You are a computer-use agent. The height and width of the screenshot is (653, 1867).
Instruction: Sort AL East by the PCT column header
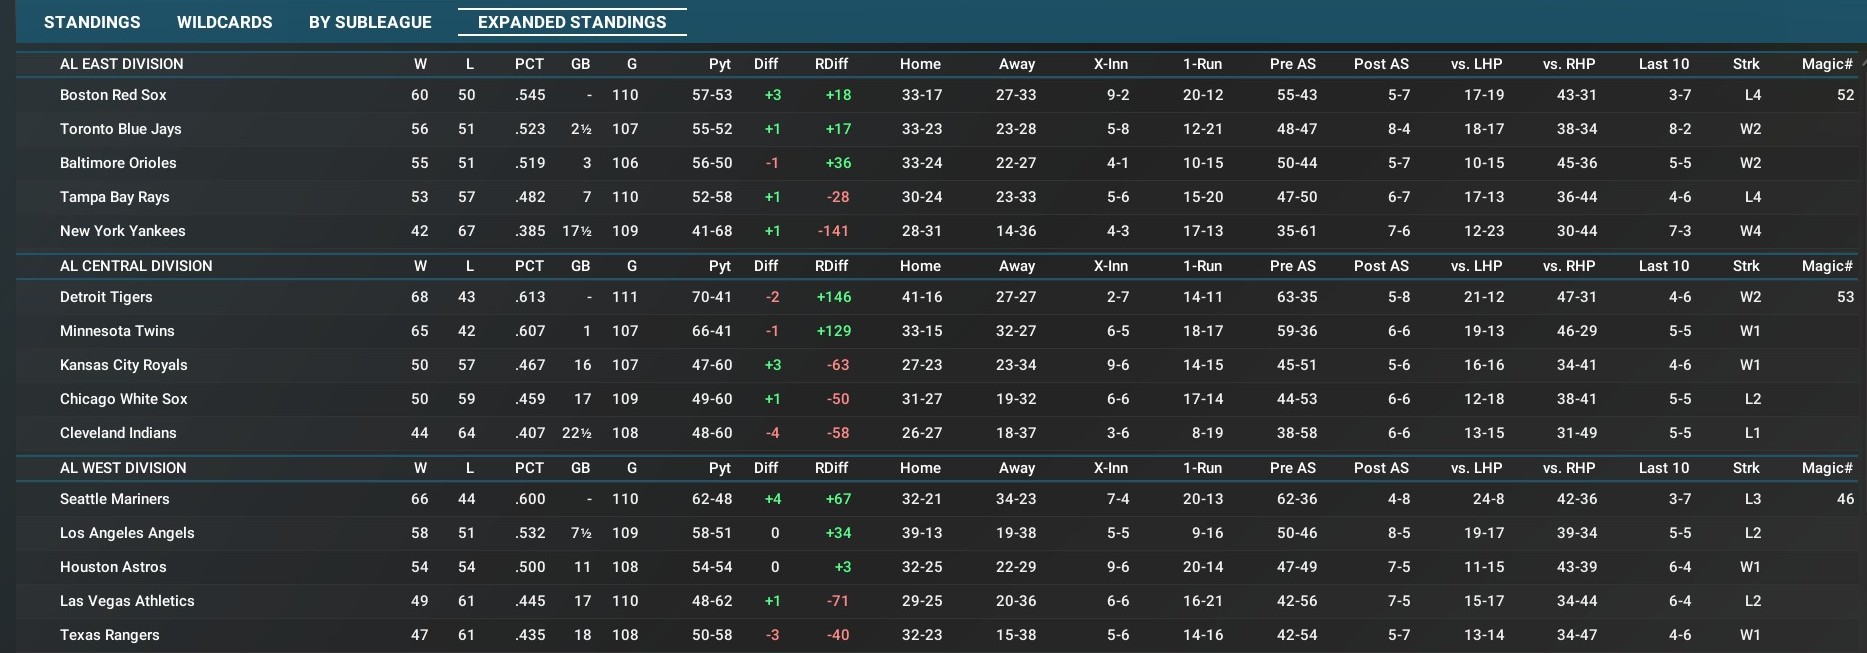coord(529,64)
